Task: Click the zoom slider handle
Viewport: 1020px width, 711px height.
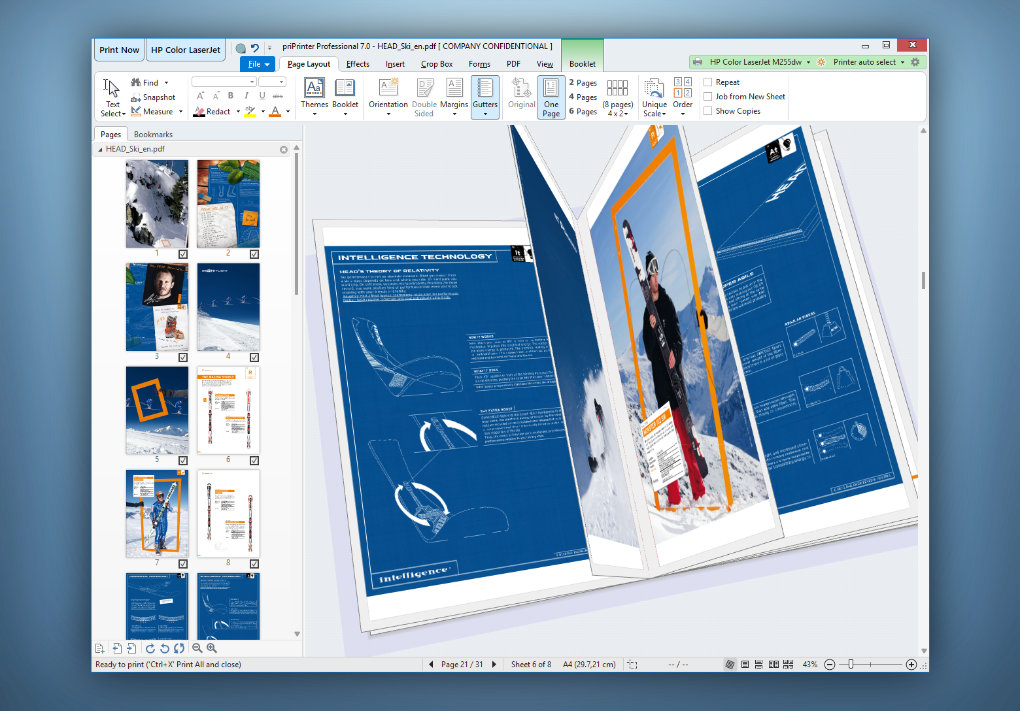Action: click(851, 664)
